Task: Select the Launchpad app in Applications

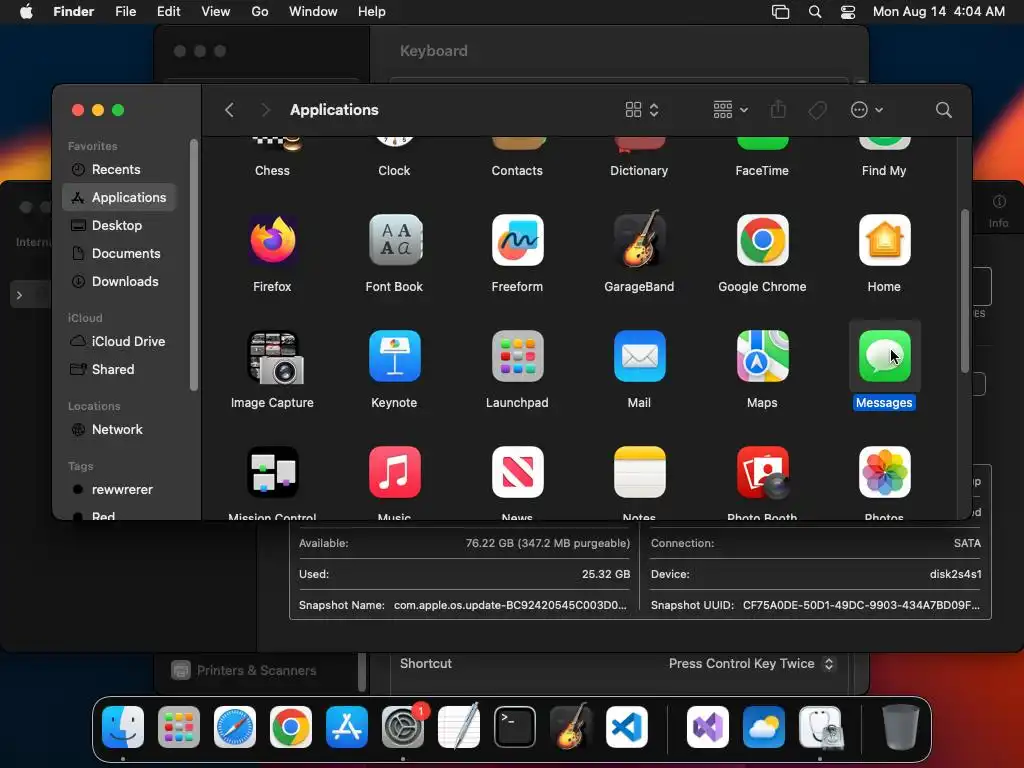Action: pyautogui.click(x=517, y=356)
